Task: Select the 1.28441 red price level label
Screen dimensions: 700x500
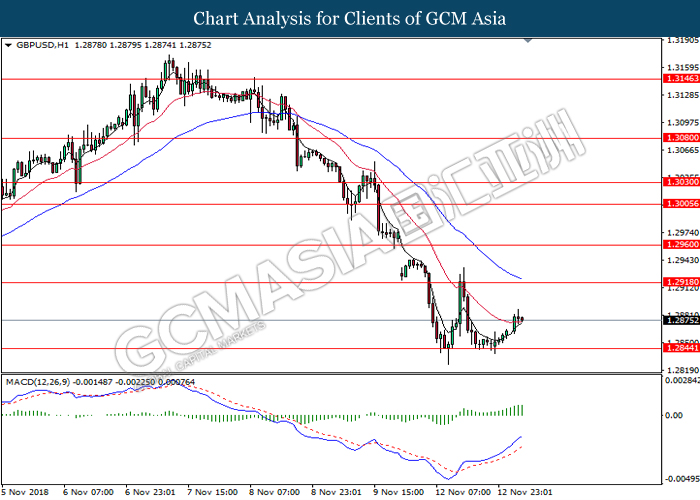Action: [681, 348]
